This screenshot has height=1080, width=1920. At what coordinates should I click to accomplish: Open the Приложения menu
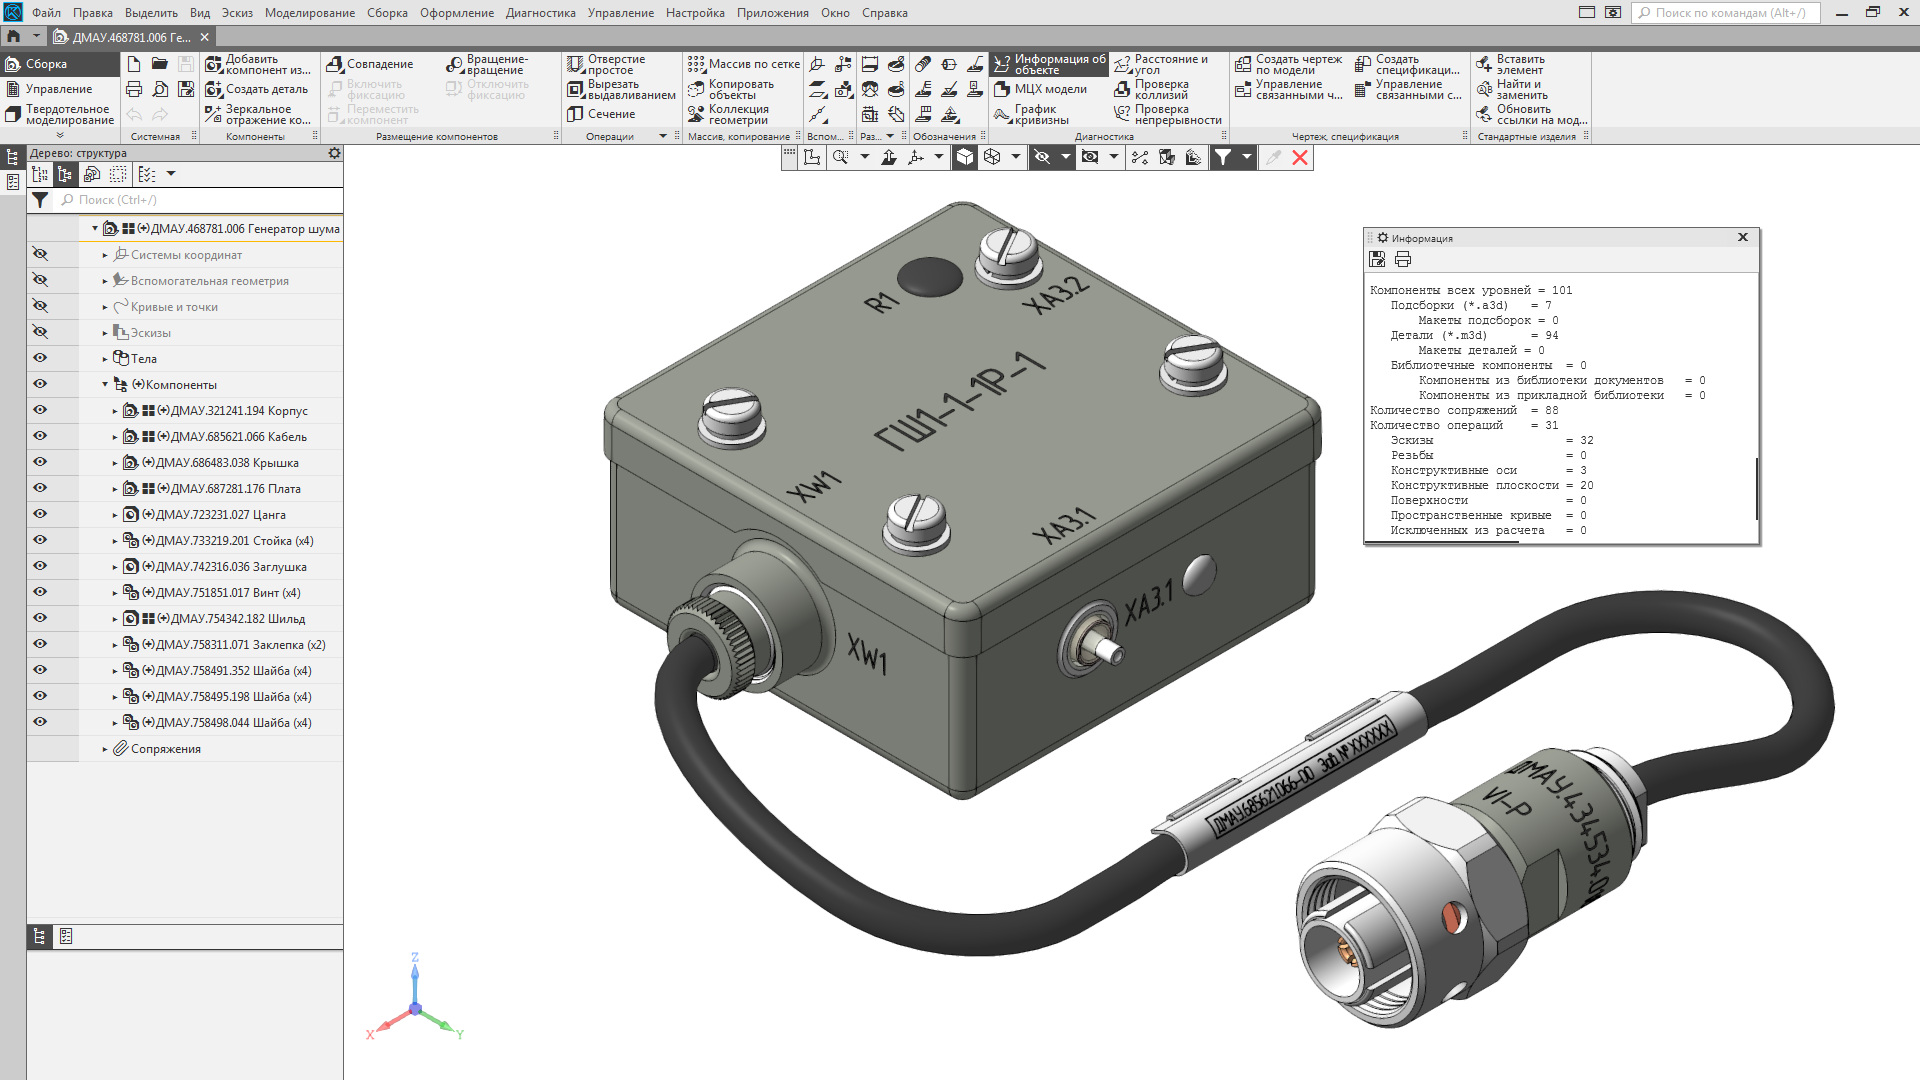(x=773, y=13)
